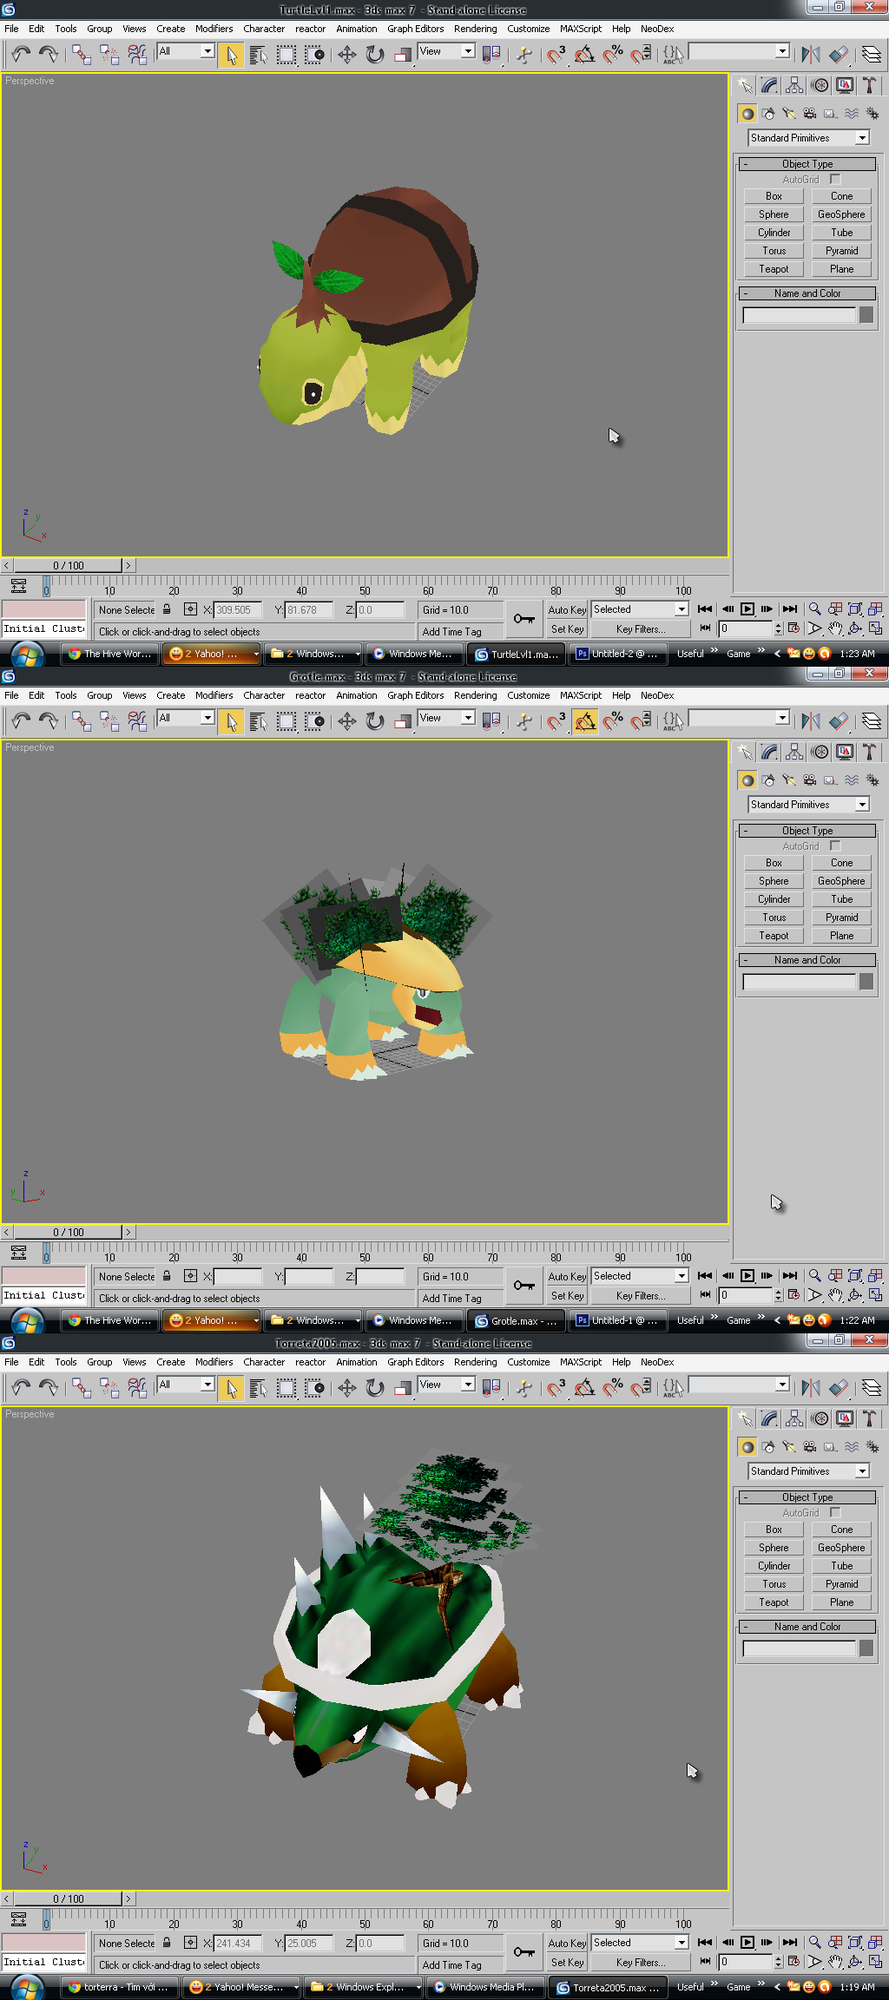Enable AutoGrid checkbox in Grotle.max
This screenshot has width=889, height=2000.
click(835, 846)
